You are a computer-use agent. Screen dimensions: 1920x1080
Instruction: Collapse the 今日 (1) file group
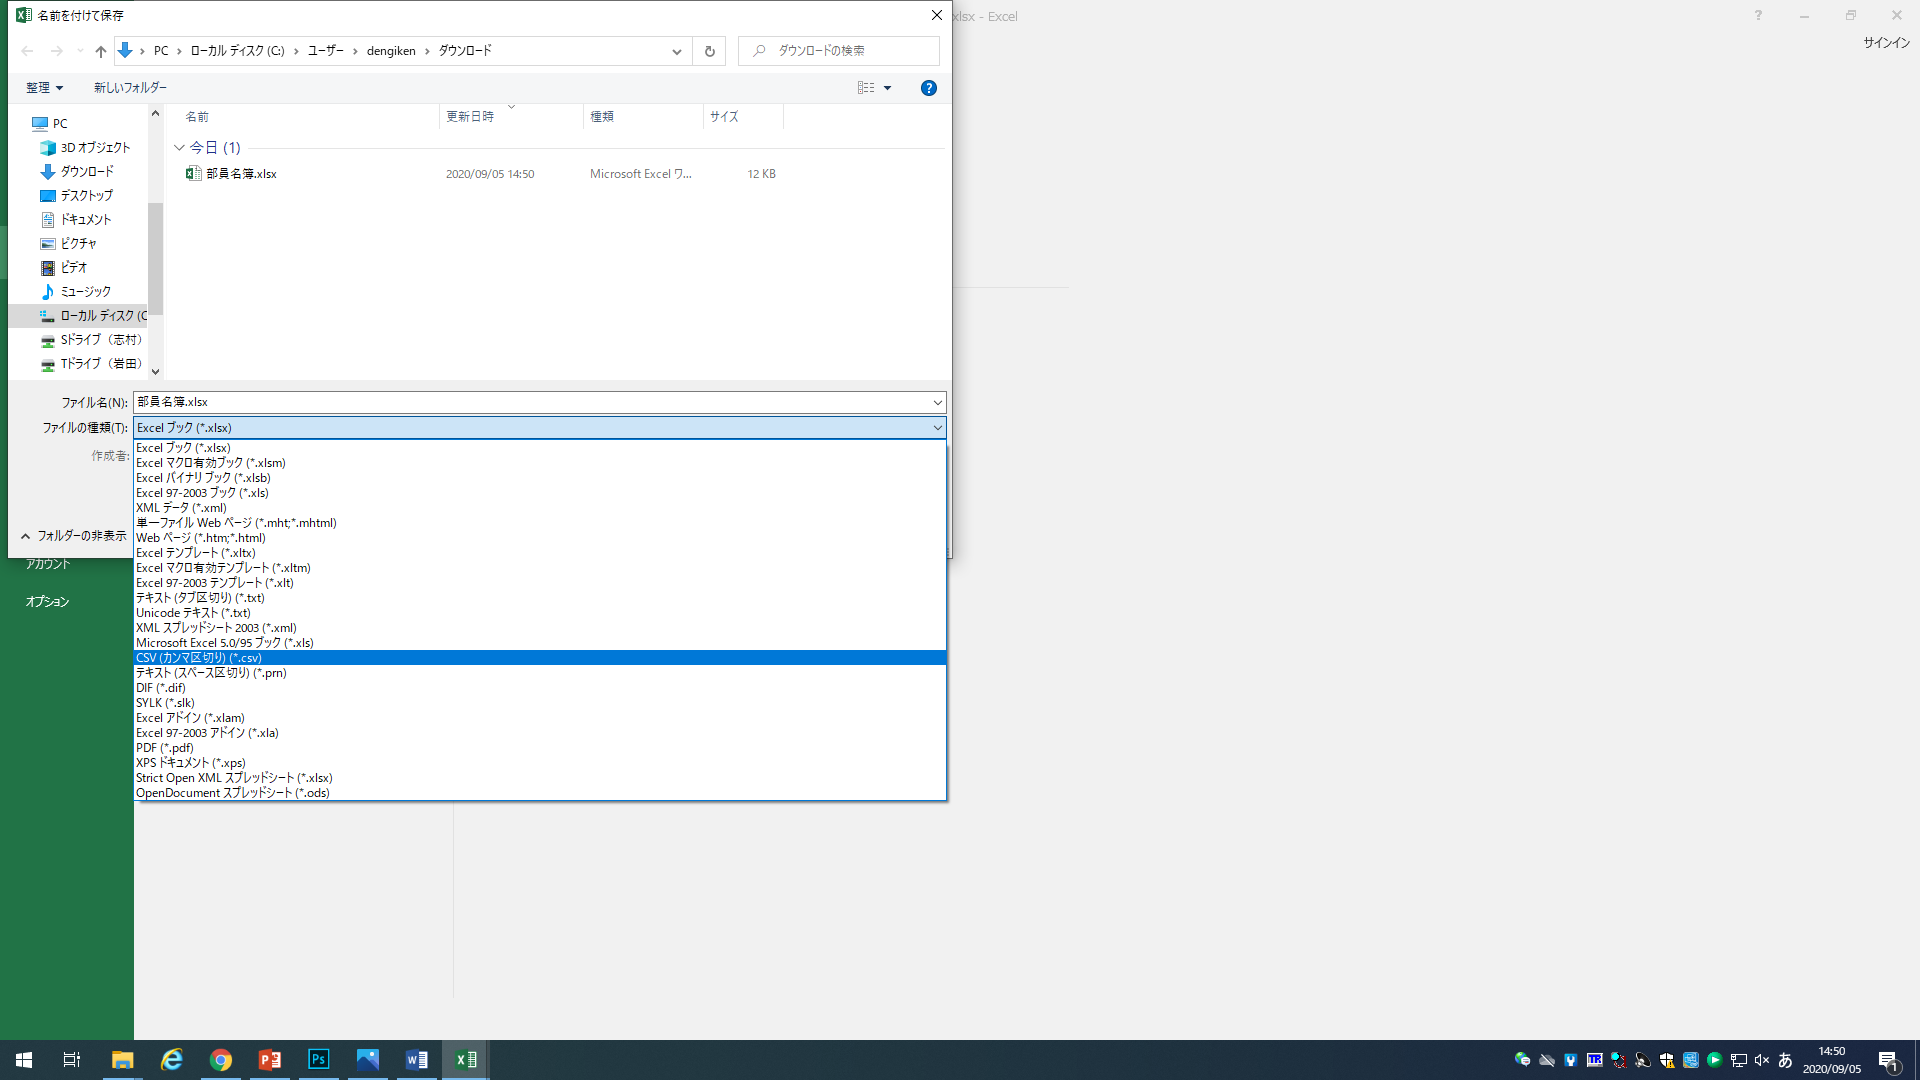click(x=180, y=148)
